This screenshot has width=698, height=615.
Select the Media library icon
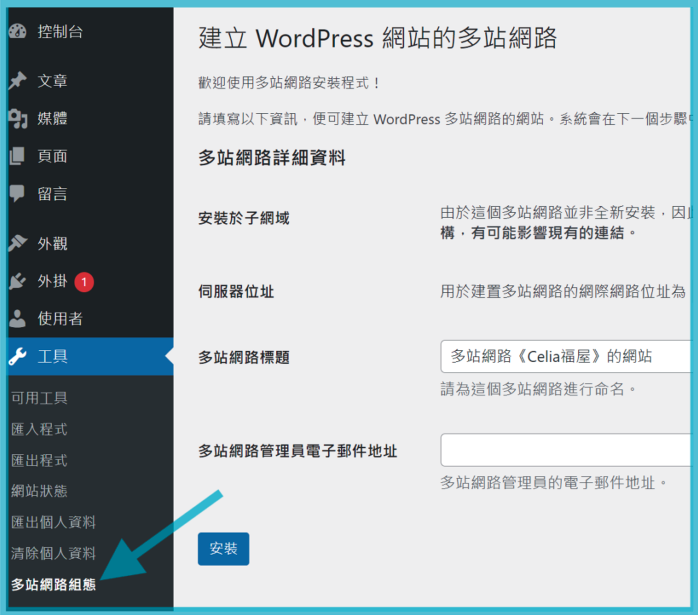pos(17,119)
